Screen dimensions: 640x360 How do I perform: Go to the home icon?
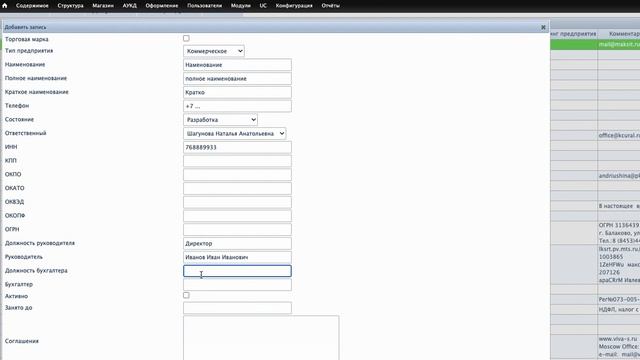(x=5, y=6)
